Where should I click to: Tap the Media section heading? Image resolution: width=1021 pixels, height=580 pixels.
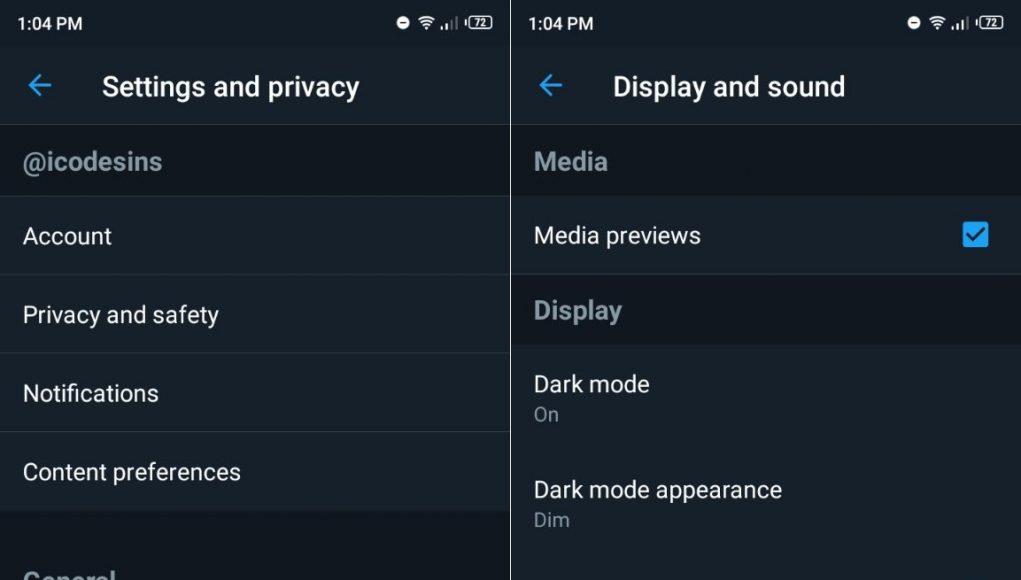click(x=570, y=161)
